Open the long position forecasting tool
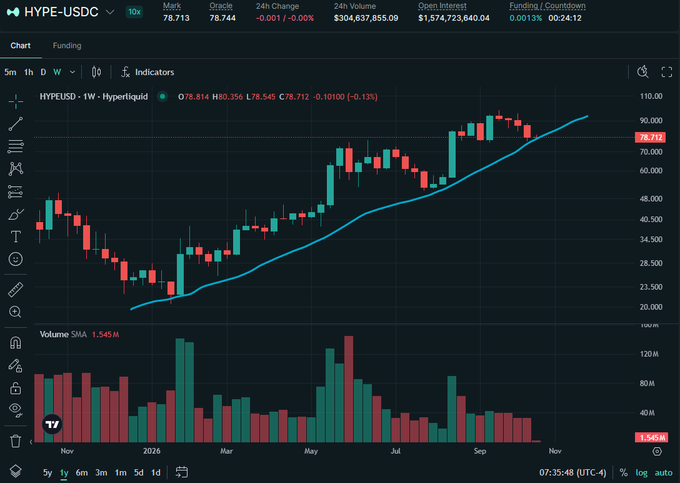680x483 pixels. 16,192
